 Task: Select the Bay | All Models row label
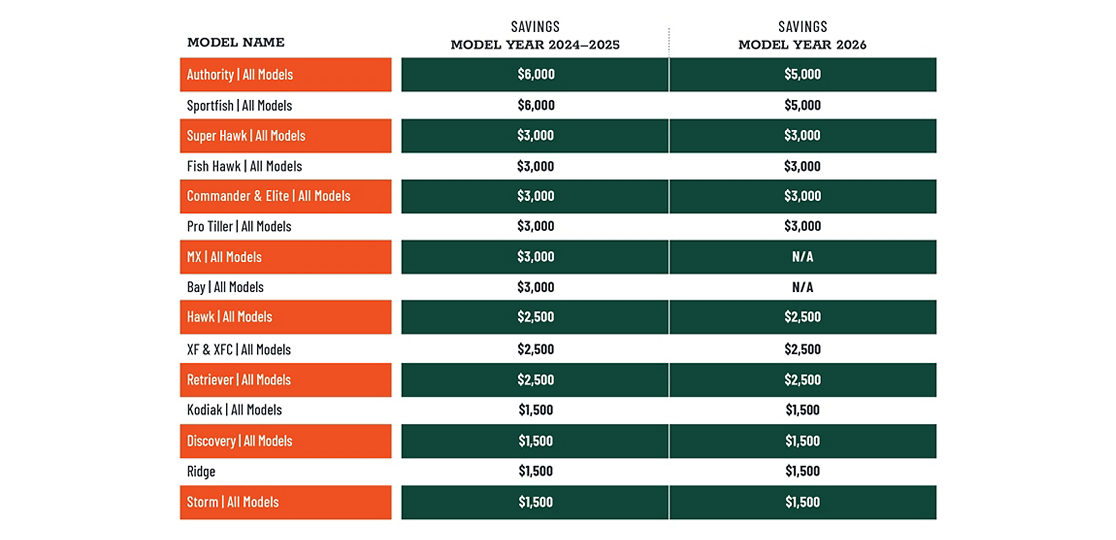225,287
